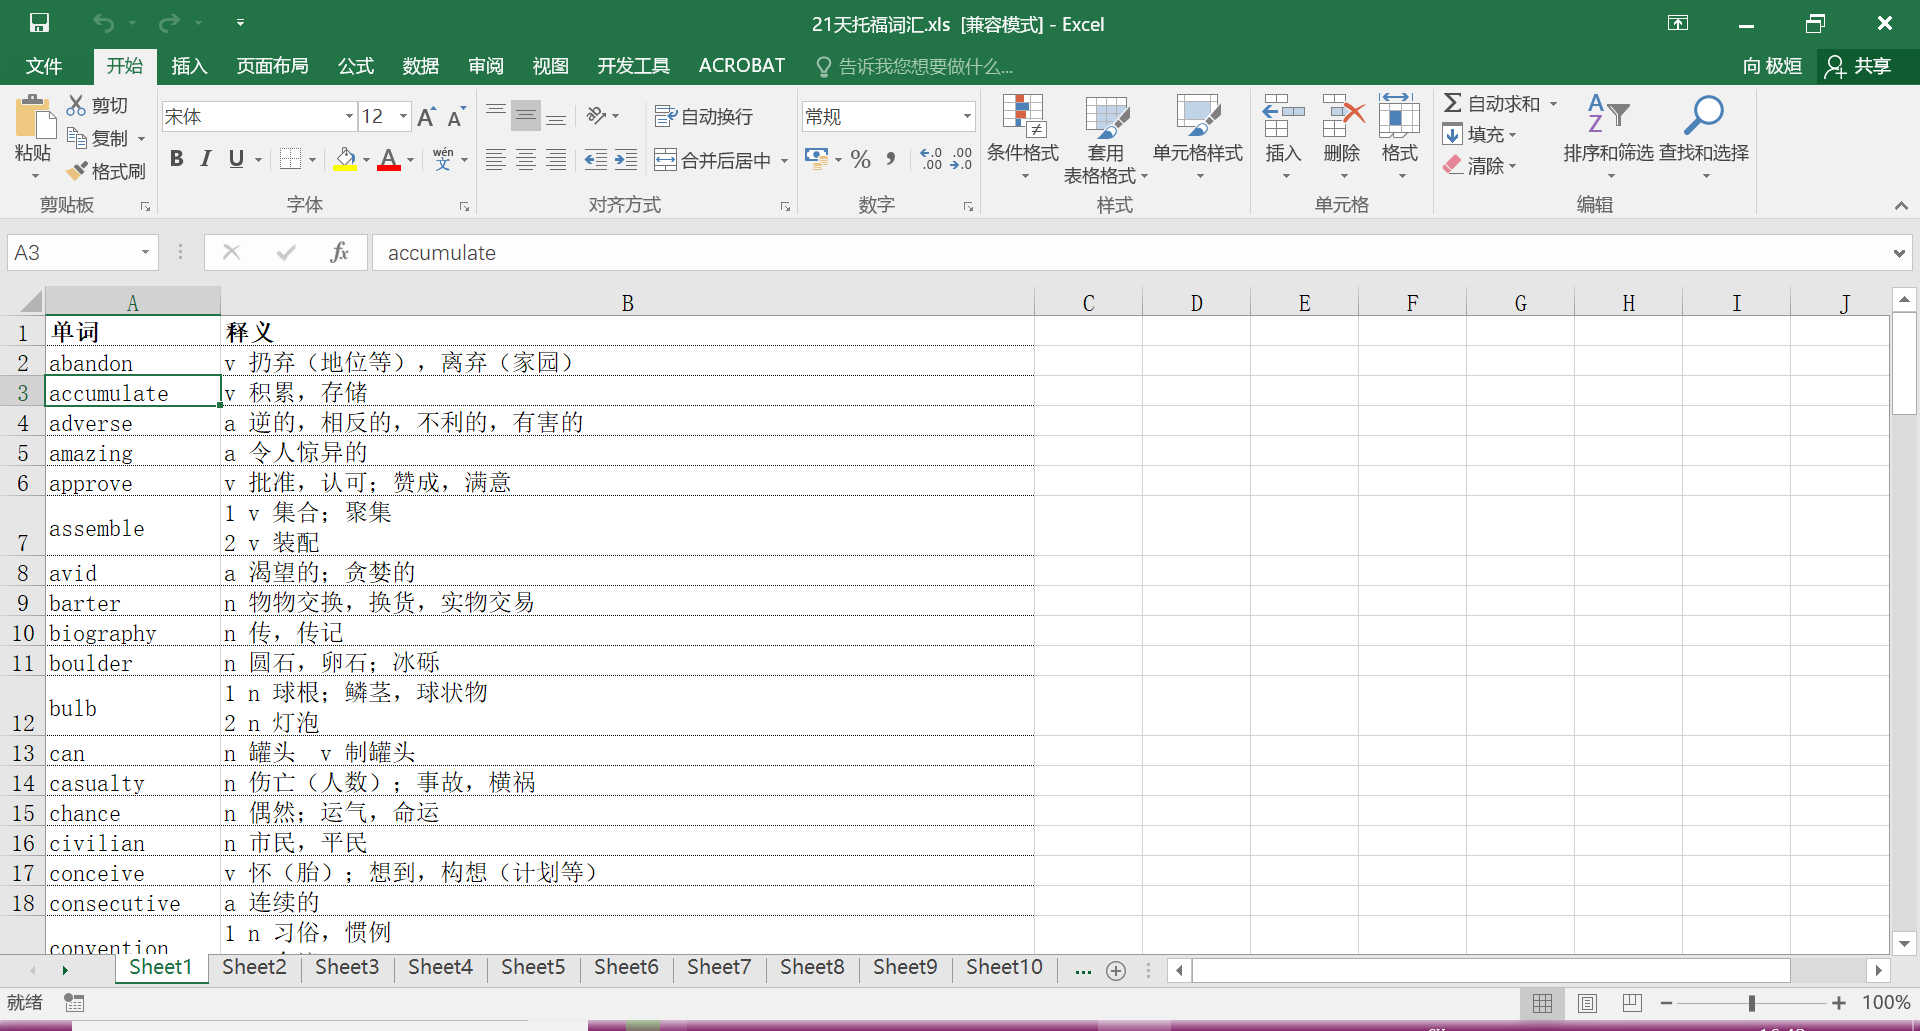Decrease indent in the alignment group
The image size is (1920, 1031).
click(x=596, y=160)
